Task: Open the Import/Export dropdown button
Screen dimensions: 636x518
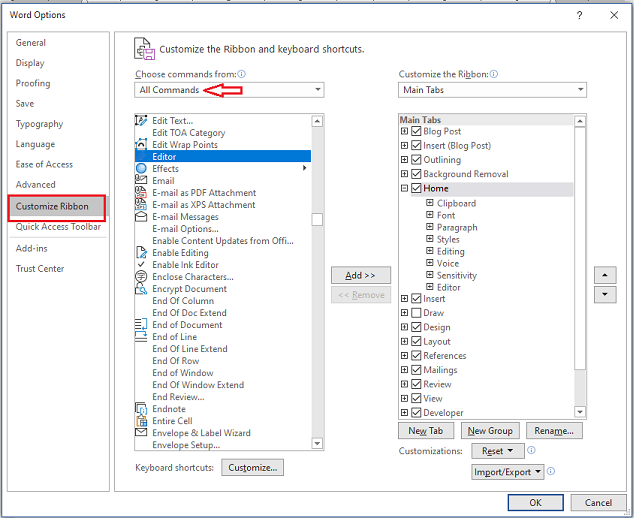Action: pos(507,472)
